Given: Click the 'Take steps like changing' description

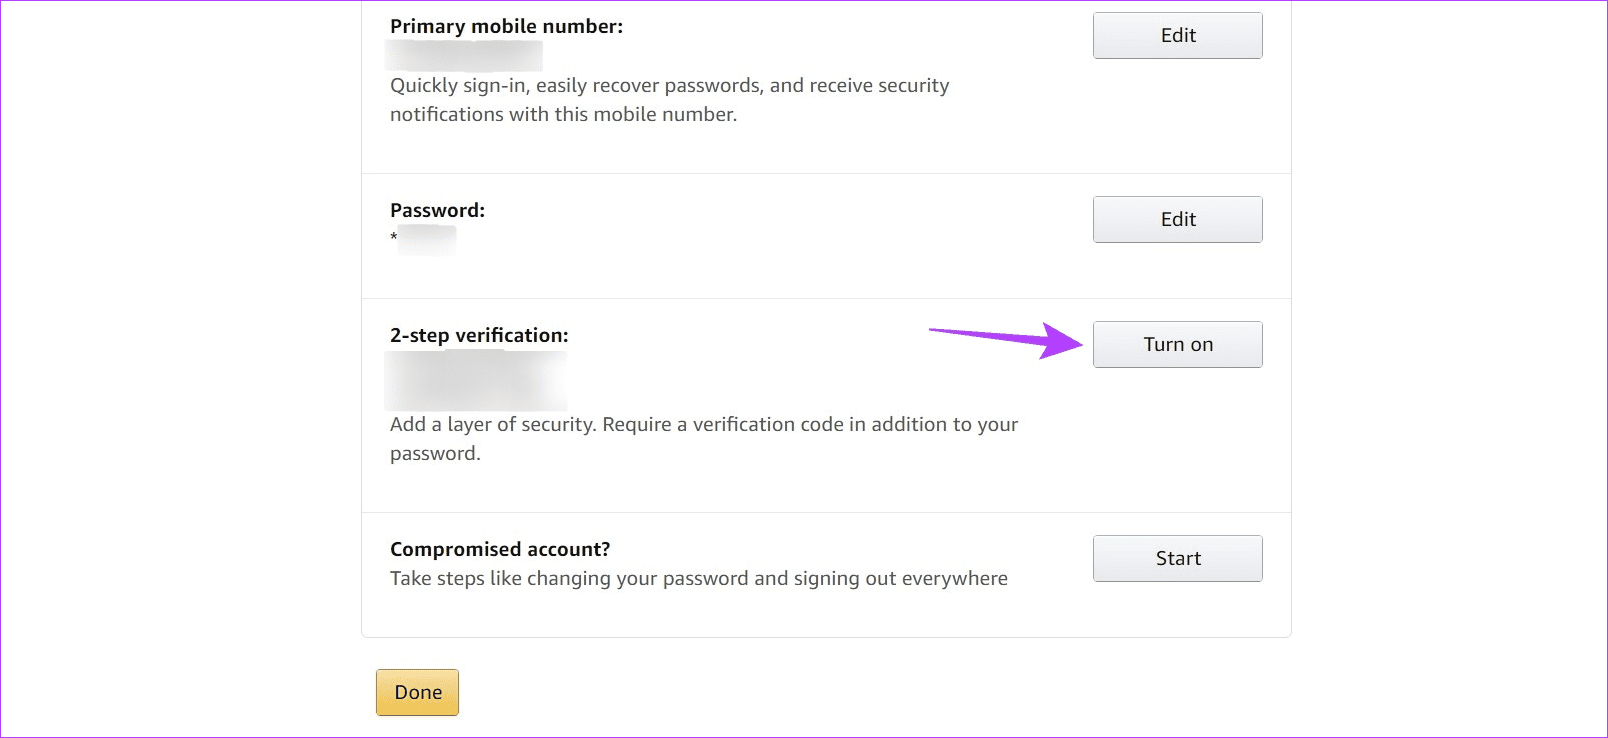Looking at the screenshot, I should (x=699, y=578).
